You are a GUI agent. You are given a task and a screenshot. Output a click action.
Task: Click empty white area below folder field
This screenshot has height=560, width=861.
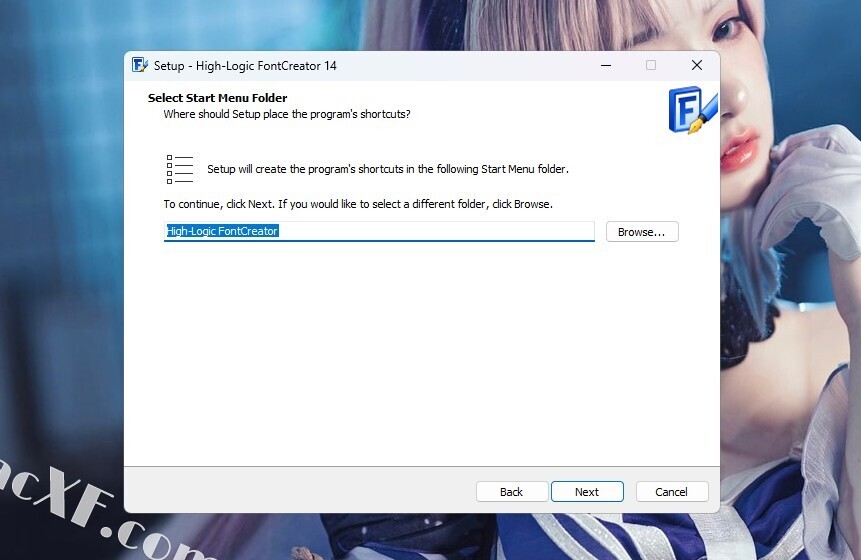coord(420,350)
